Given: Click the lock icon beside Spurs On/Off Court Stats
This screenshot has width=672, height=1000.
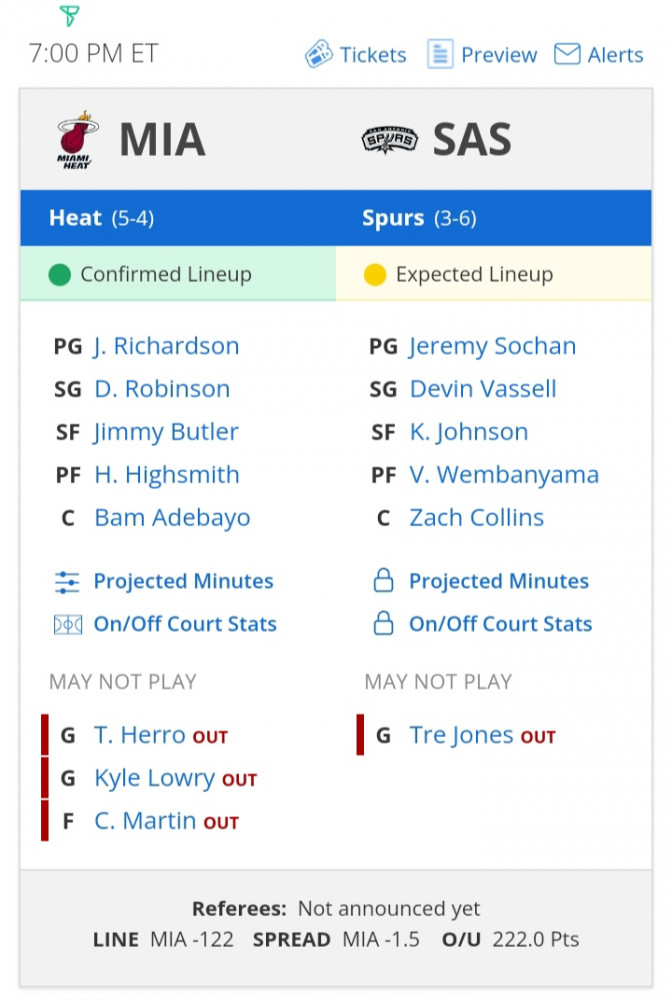Looking at the screenshot, I should (383, 623).
